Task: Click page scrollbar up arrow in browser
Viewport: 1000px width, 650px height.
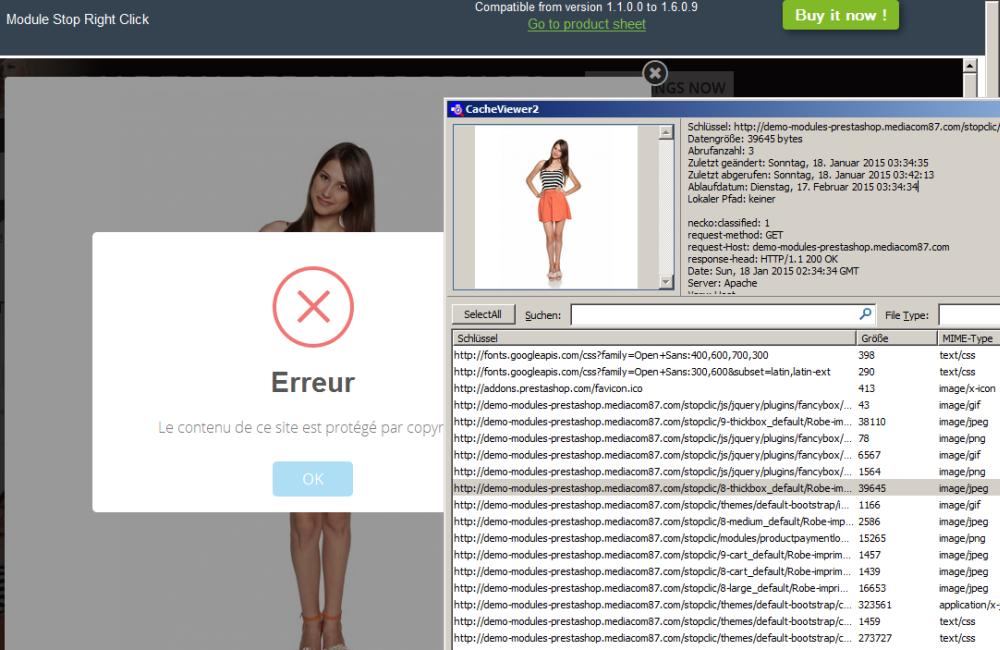Action: pyautogui.click(x=969, y=66)
